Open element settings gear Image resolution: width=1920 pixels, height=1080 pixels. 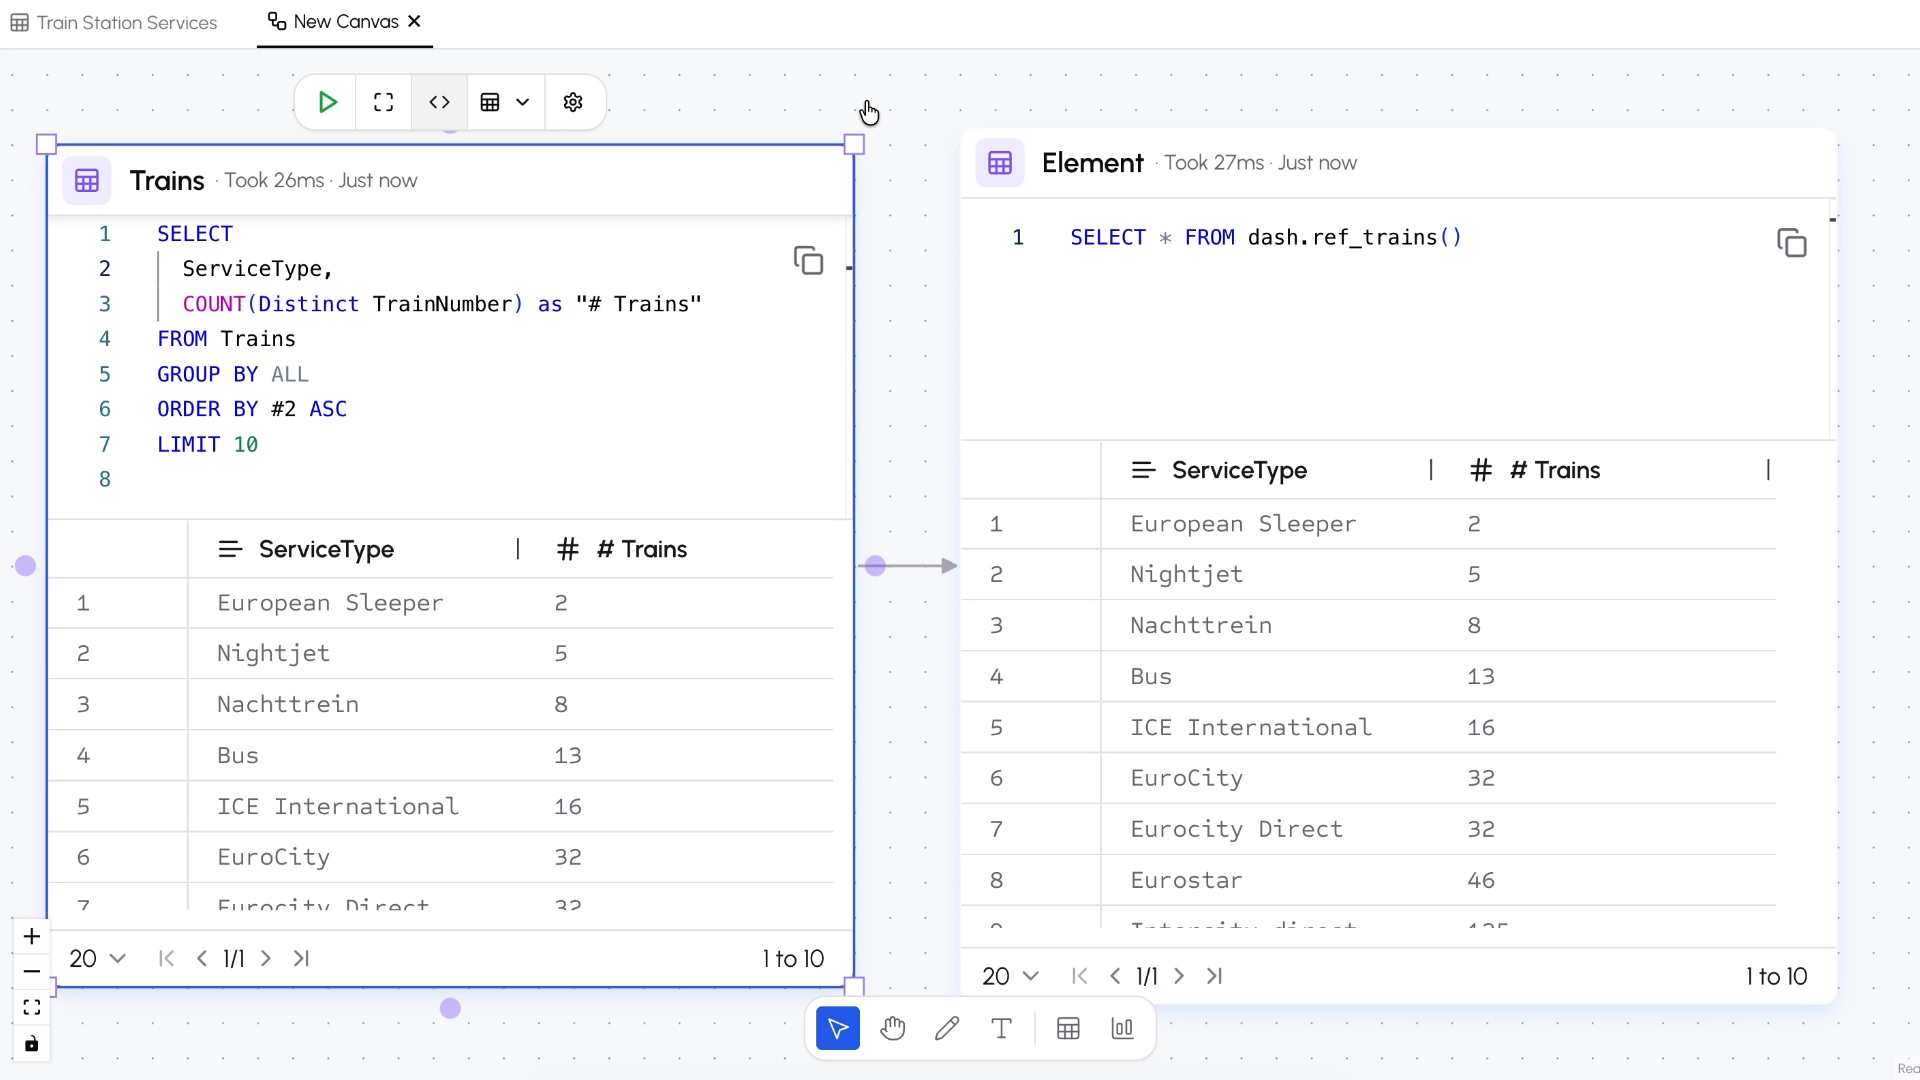(573, 102)
